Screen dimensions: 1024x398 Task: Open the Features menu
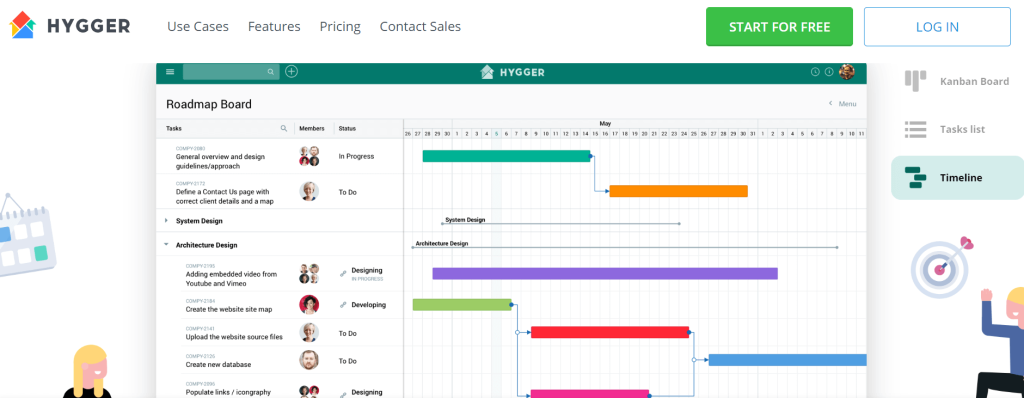pos(274,27)
